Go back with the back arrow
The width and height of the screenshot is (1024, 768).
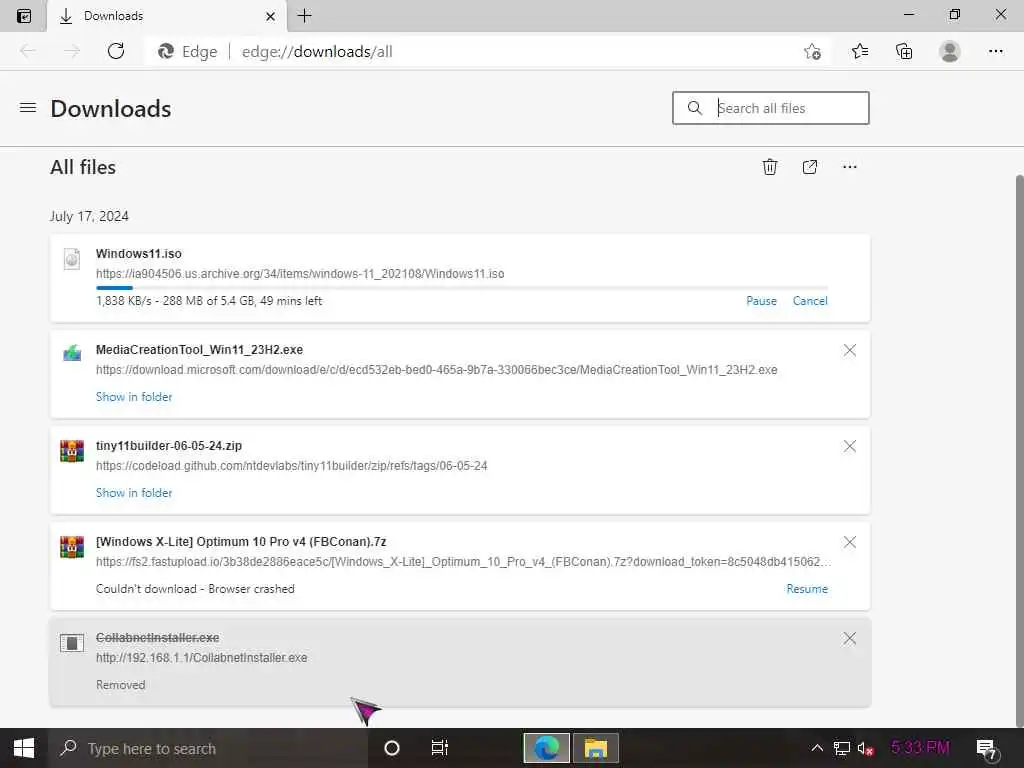coord(28,51)
